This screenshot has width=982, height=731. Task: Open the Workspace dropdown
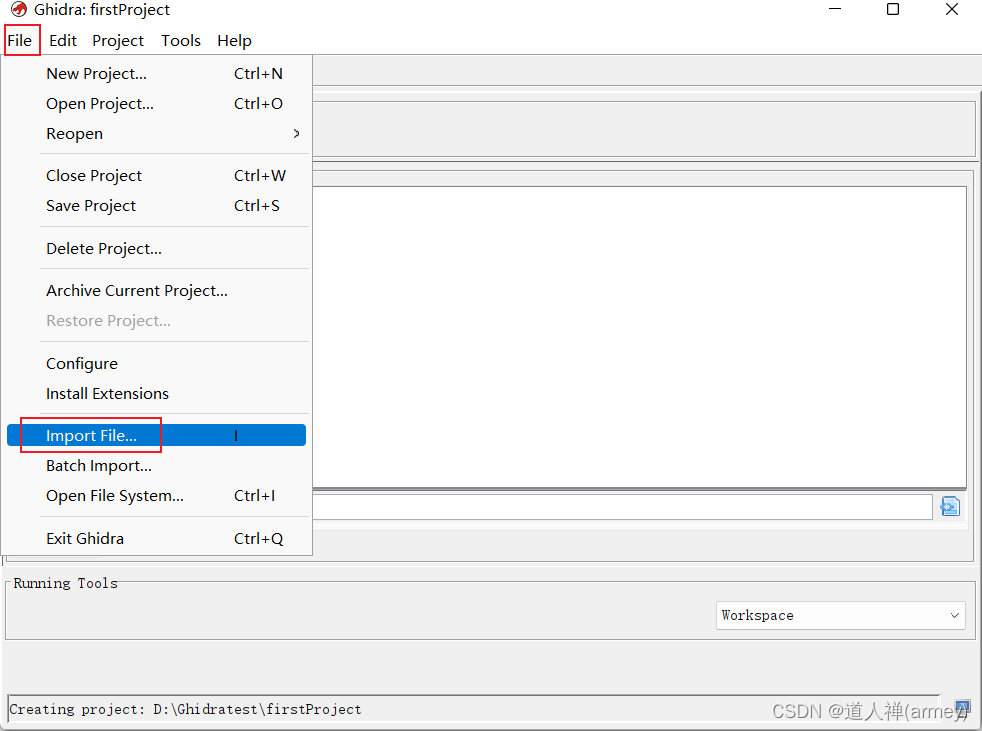(x=840, y=616)
